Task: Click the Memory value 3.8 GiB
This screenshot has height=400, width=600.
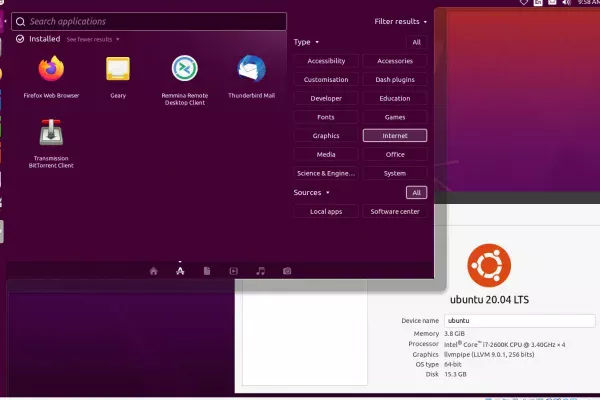Action: pos(454,334)
